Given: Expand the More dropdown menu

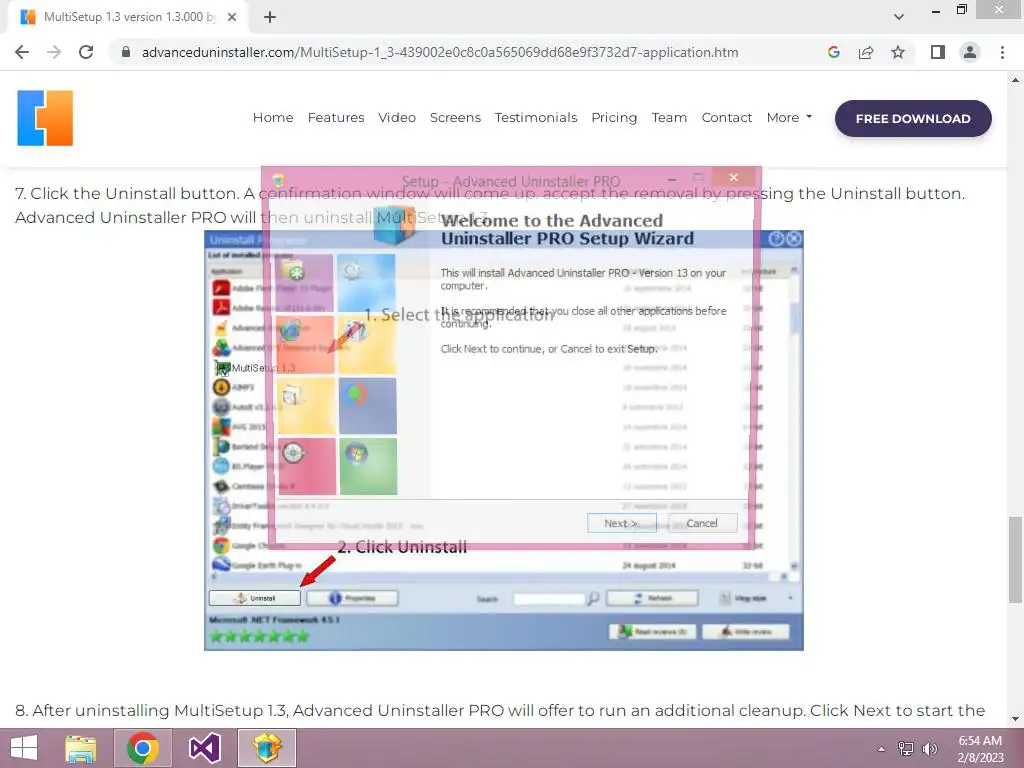Looking at the screenshot, I should 789,118.
